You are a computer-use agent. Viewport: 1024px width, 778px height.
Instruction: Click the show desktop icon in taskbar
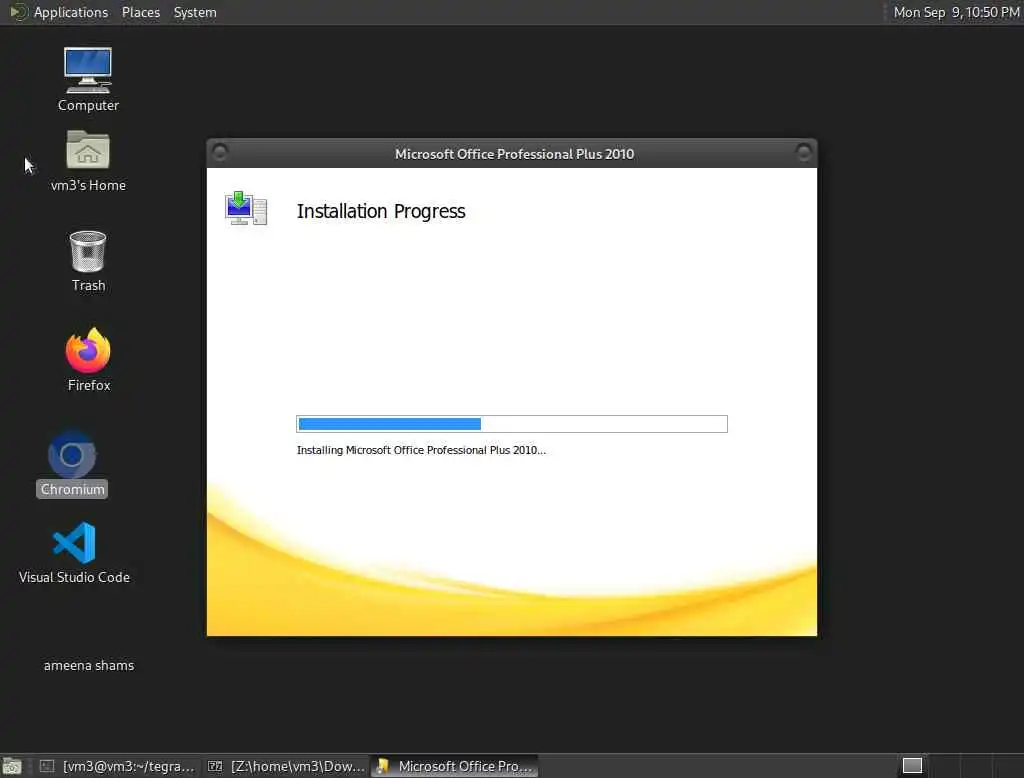[x=12, y=766]
